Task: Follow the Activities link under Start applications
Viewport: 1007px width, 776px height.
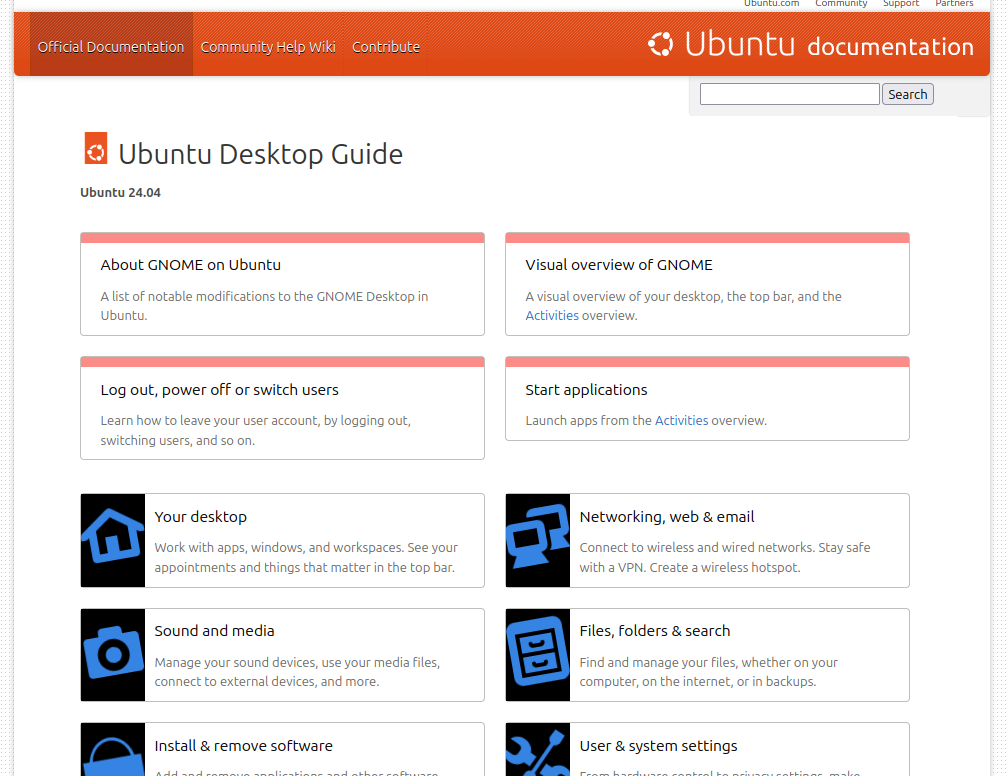Action: pos(681,421)
